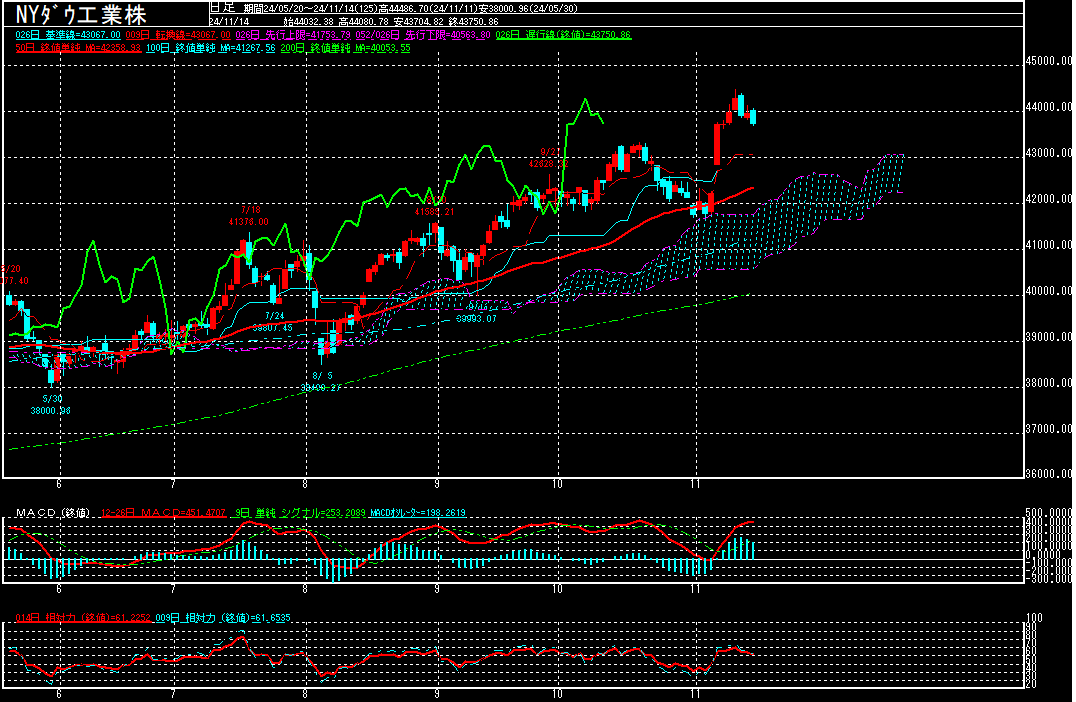Viewport: 1076px width, 702px height.
Task: Click the 5/30 38000.96 low annotation
Action: (51, 405)
